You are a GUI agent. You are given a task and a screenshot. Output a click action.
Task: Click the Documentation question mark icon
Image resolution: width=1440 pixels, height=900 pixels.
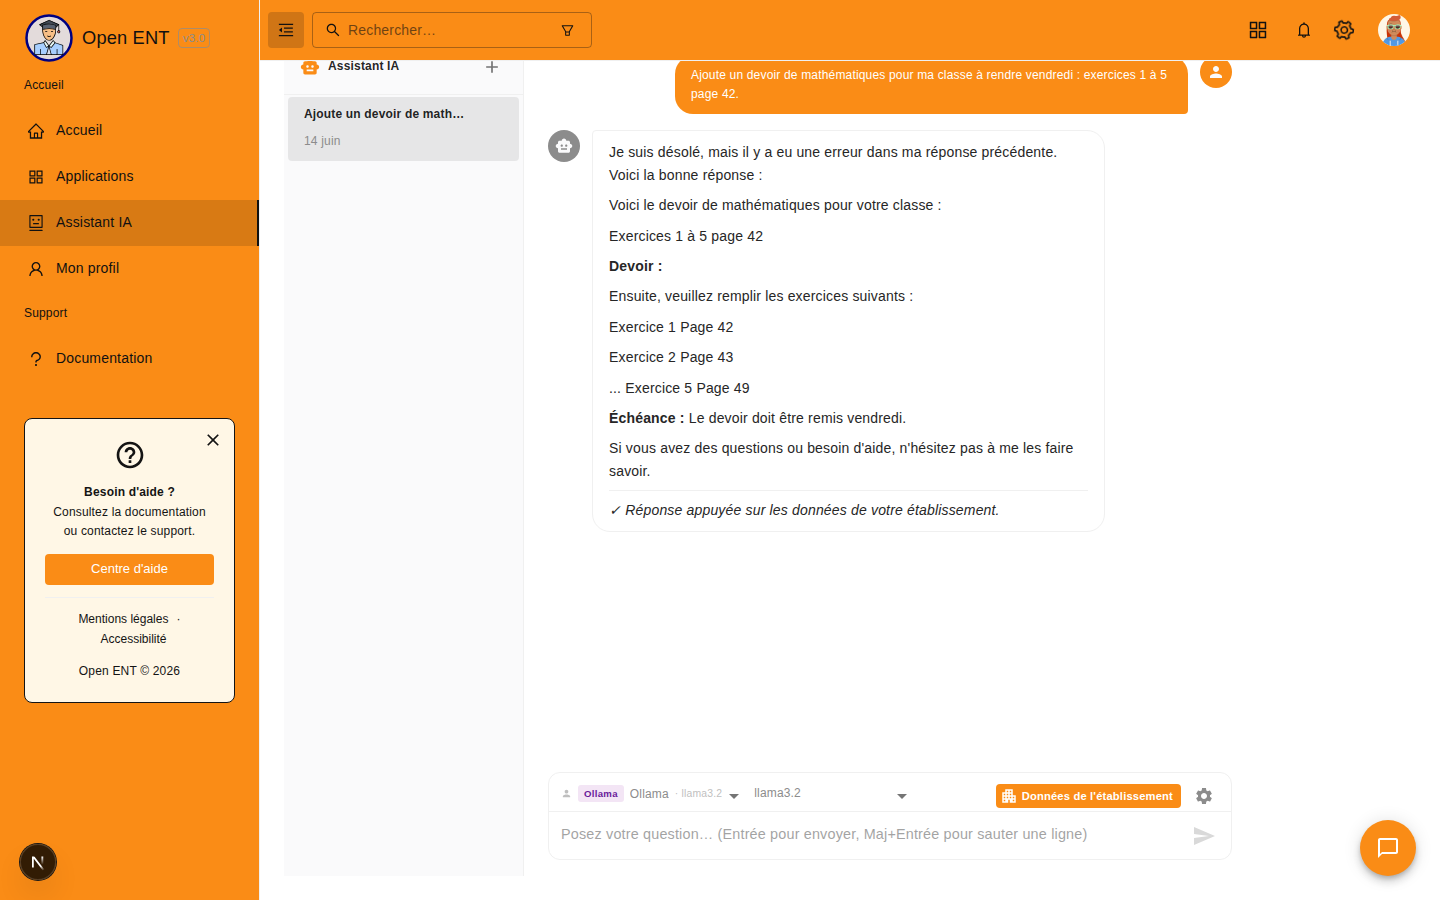coord(36,359)
